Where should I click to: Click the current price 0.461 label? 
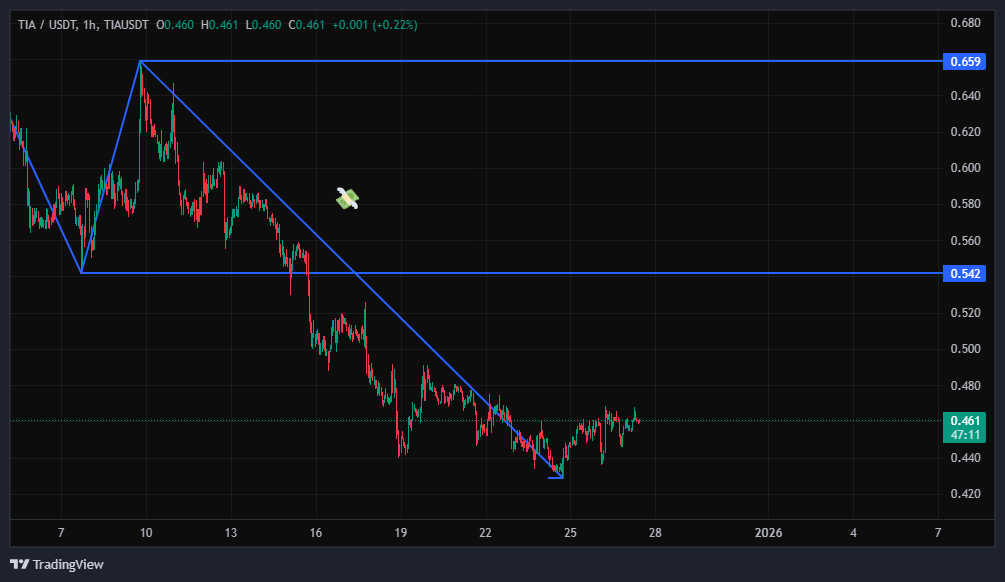pyautogui.click(x=965, y=420)
